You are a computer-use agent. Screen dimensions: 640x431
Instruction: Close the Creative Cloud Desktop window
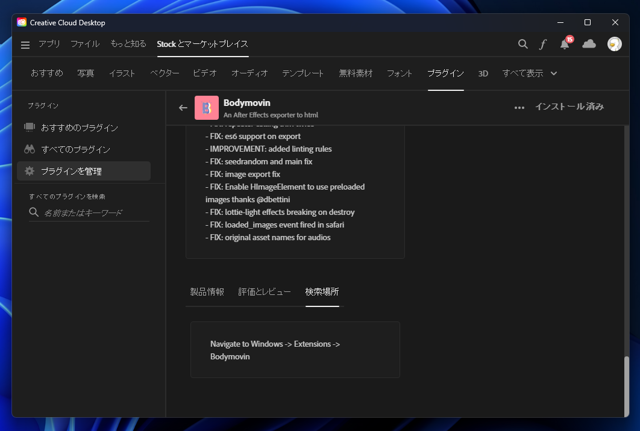[x=615, y=22]
